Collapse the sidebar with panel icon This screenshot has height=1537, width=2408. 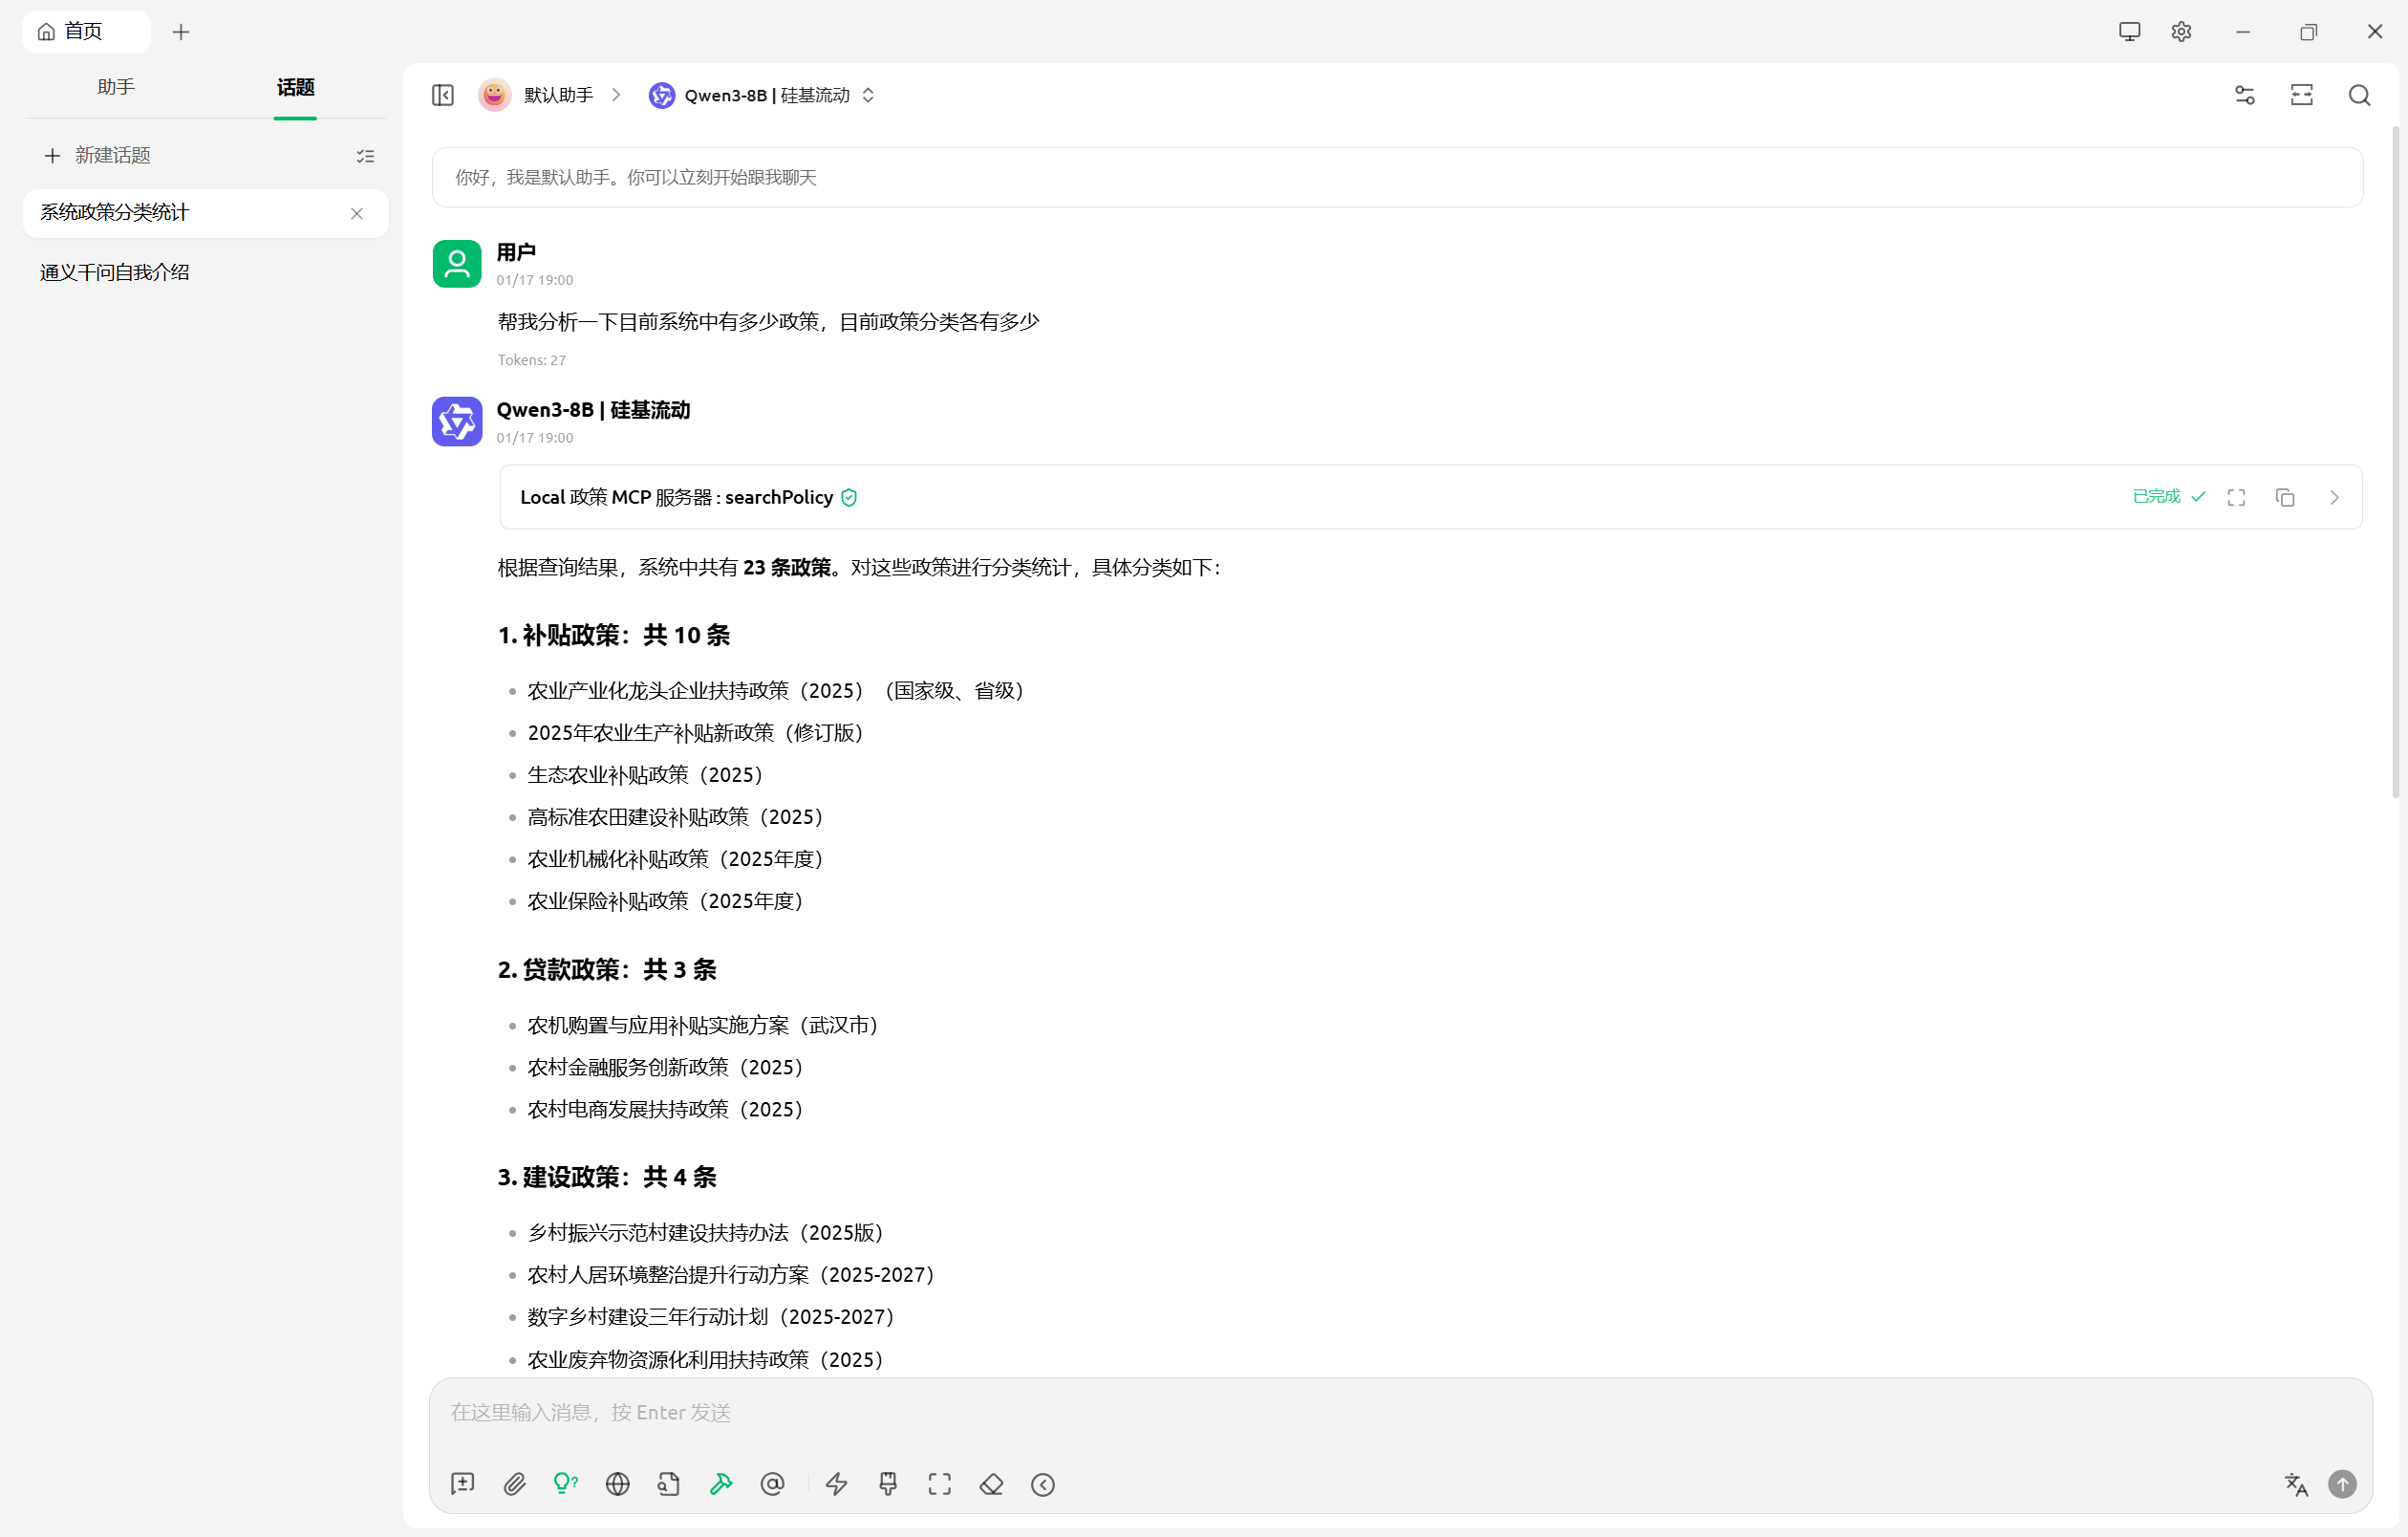443,95
